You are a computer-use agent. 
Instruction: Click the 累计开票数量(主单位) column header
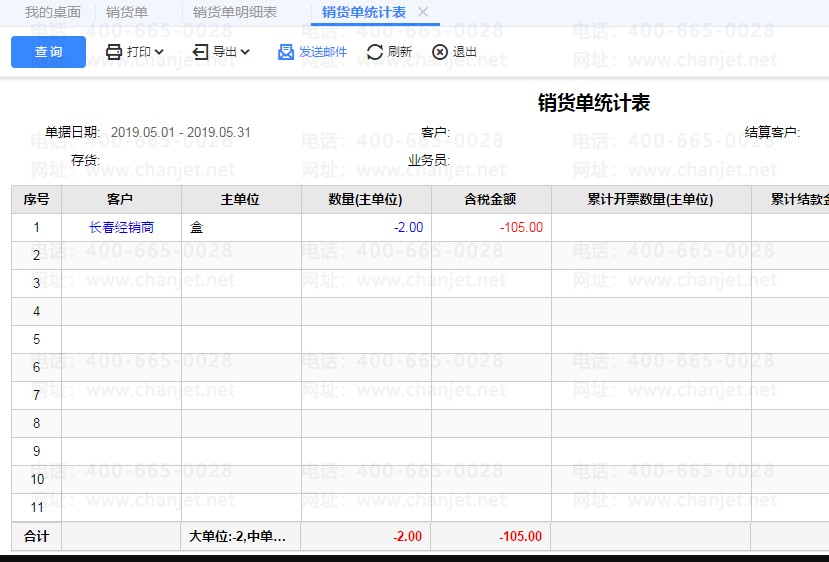point(651,199)
